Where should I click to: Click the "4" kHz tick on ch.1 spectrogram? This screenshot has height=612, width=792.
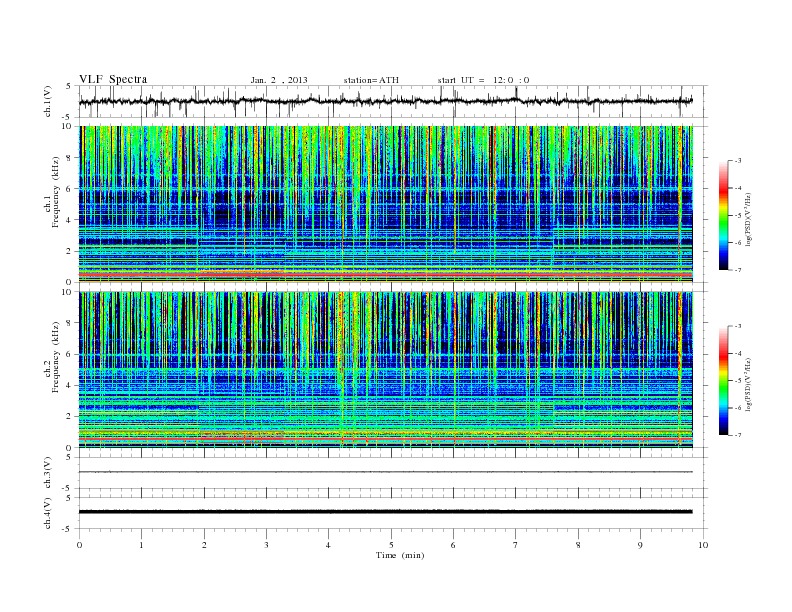coord(69,220)
